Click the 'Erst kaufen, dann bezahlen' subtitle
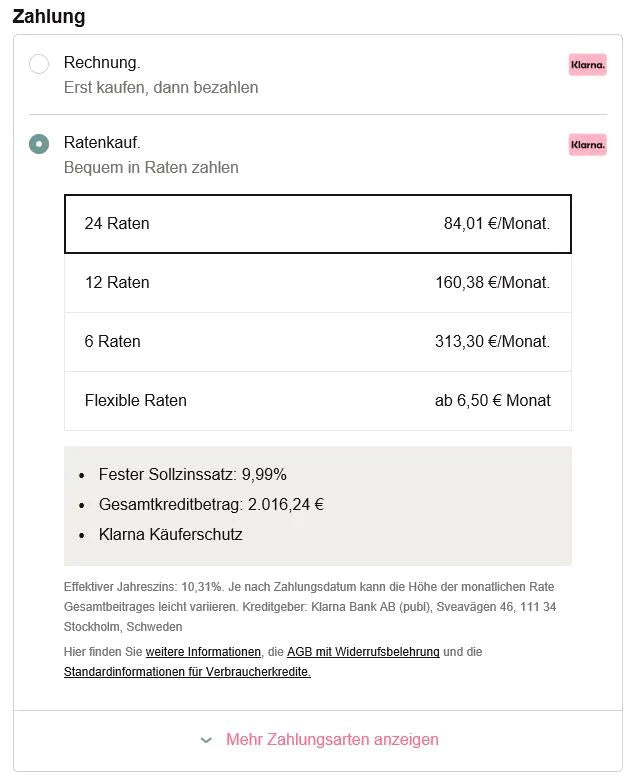Screen dimensions: 629x778 point(161,88)
